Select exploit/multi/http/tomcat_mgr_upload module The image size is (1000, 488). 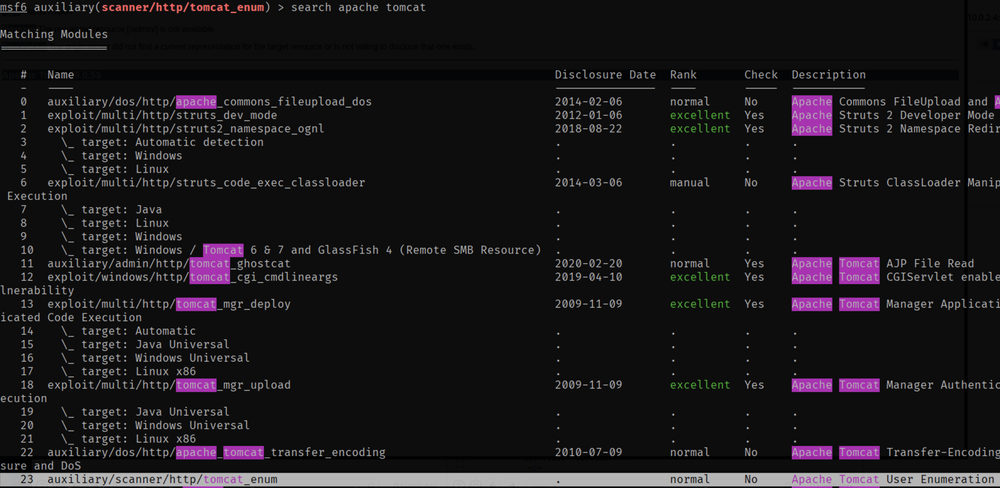pyautogui.click(x=169, y=385)
